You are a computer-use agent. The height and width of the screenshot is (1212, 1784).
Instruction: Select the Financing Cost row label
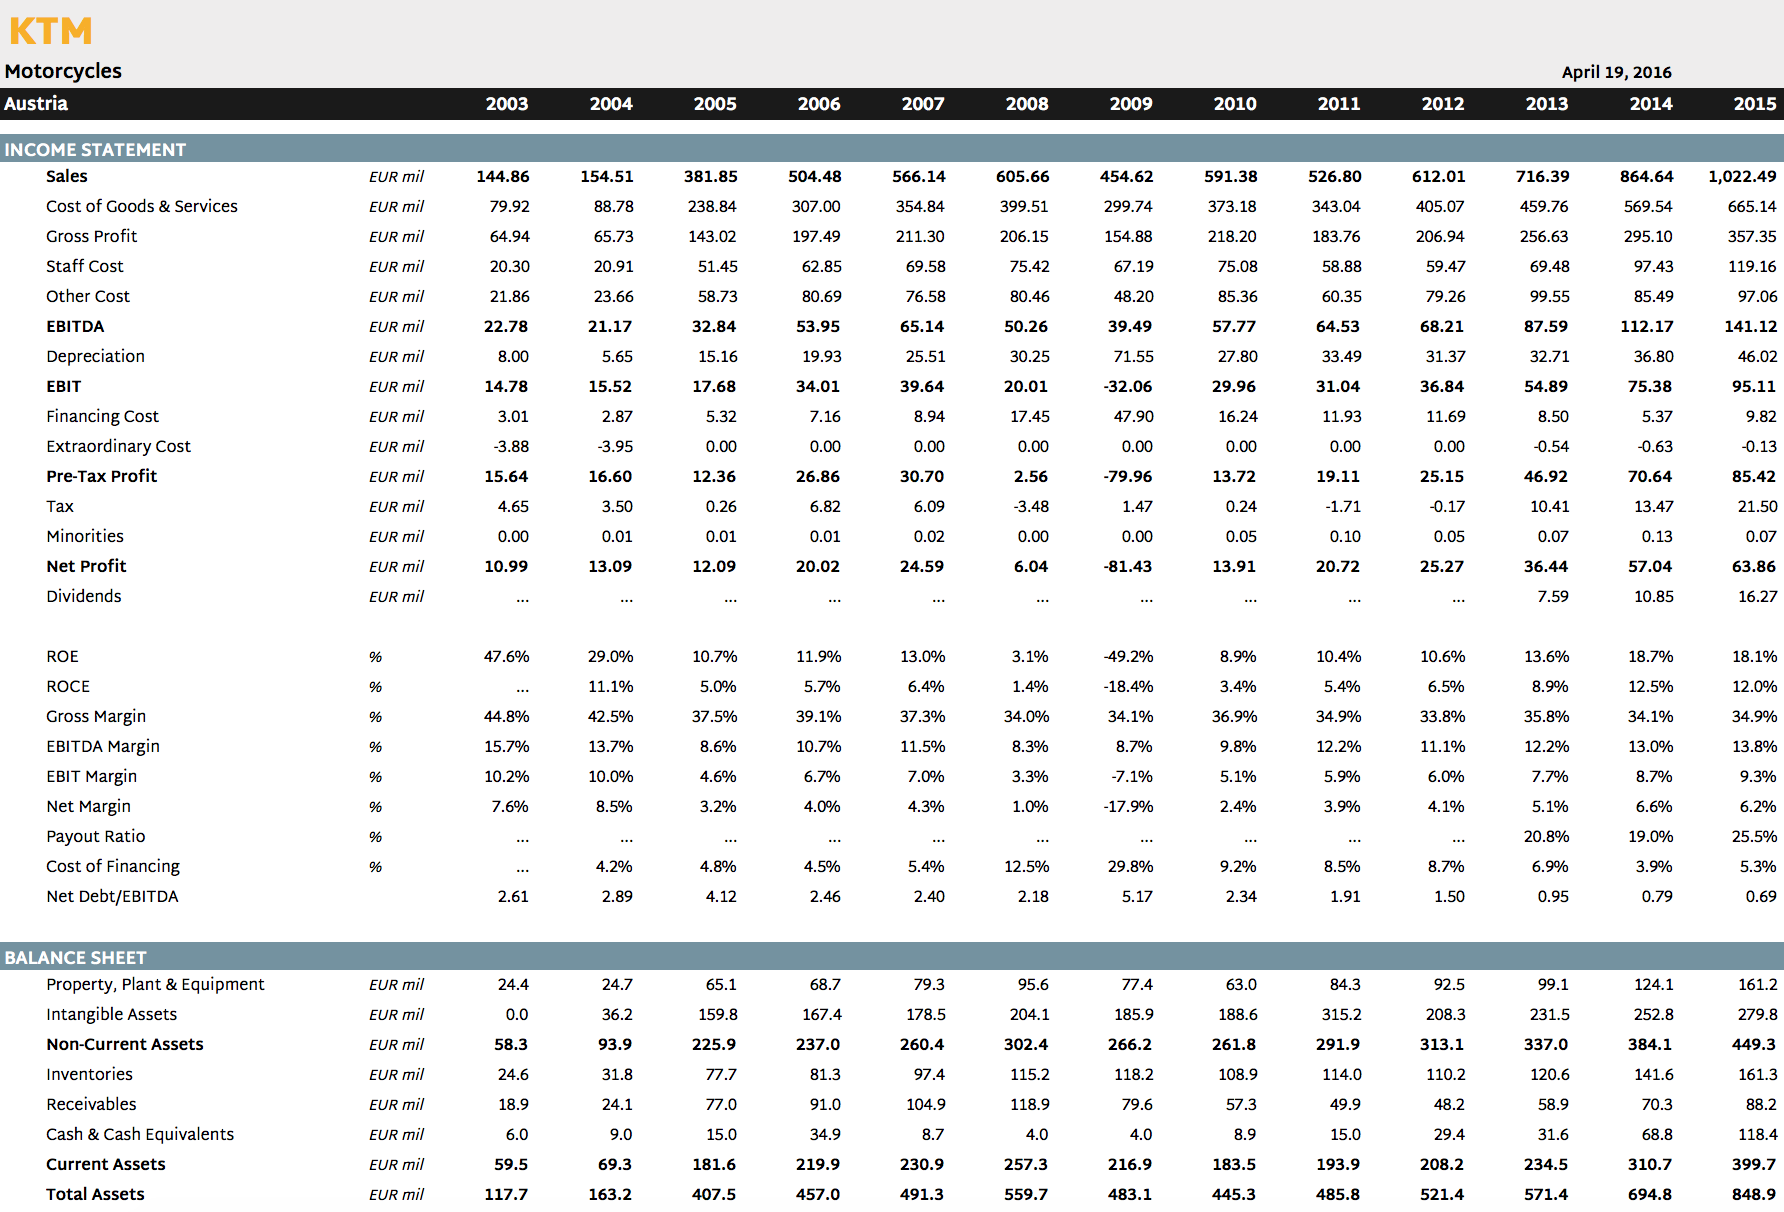point(102,416)
